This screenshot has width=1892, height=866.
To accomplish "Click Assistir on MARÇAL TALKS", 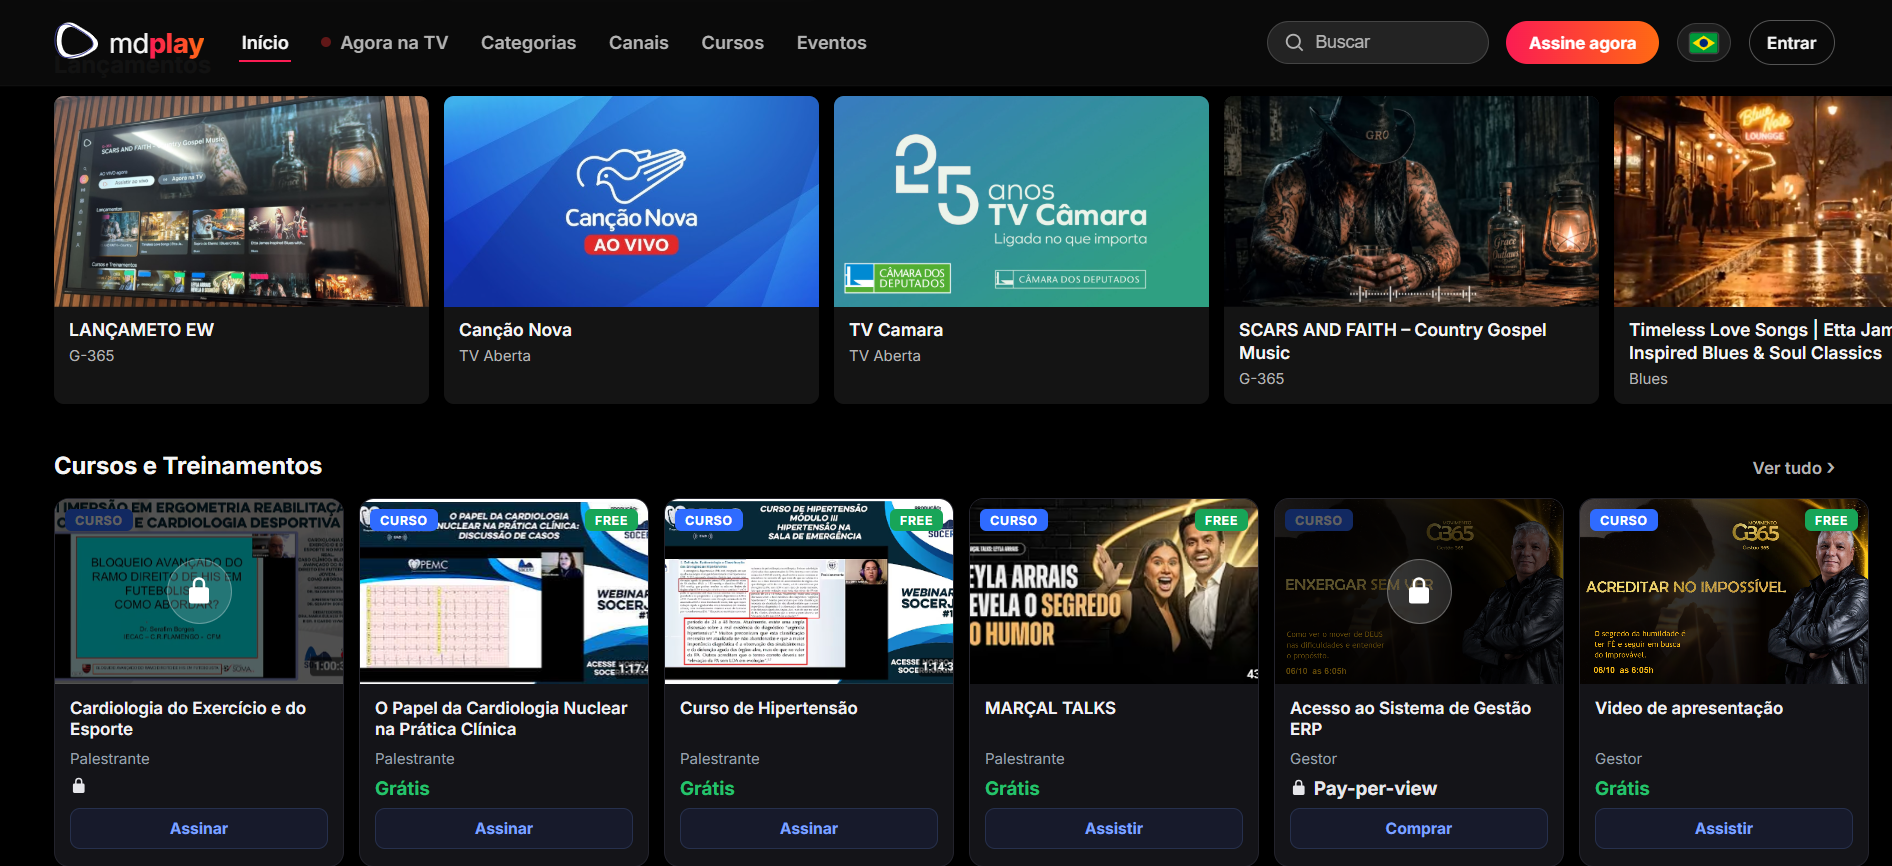I will [1114, 828].
